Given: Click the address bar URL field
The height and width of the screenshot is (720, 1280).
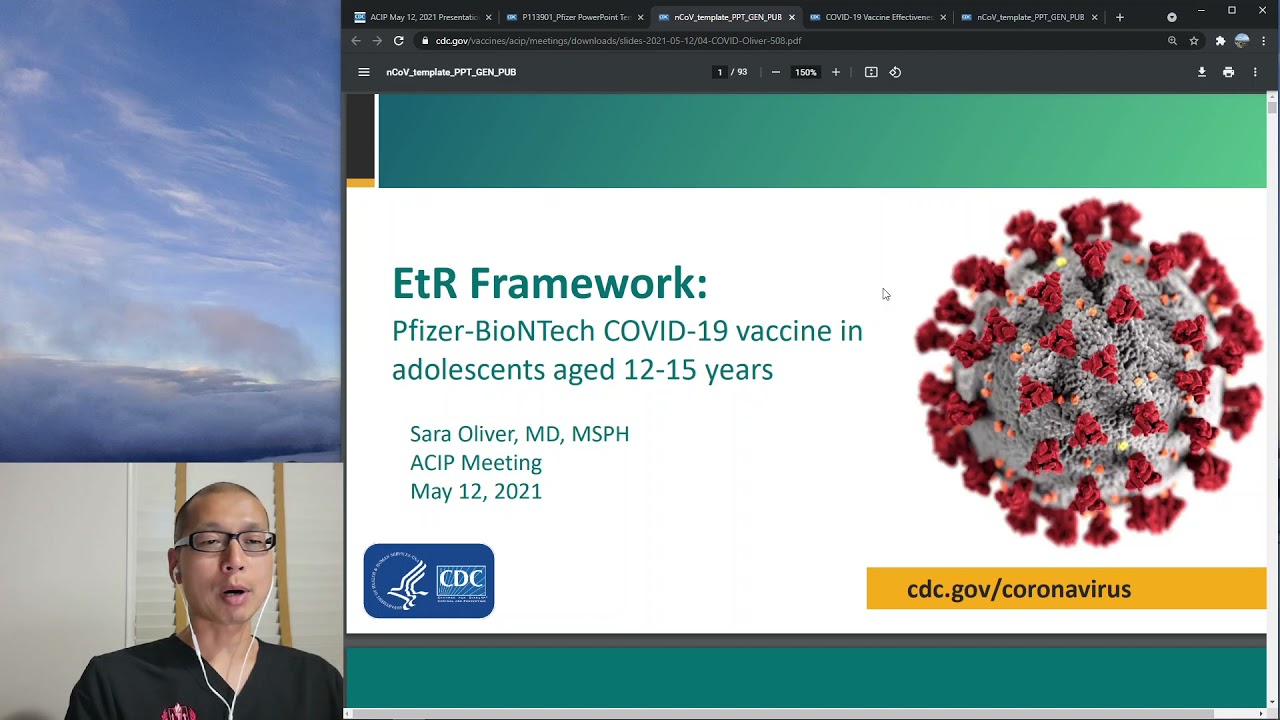Looking at the screenshot, I should coord(790,41).
